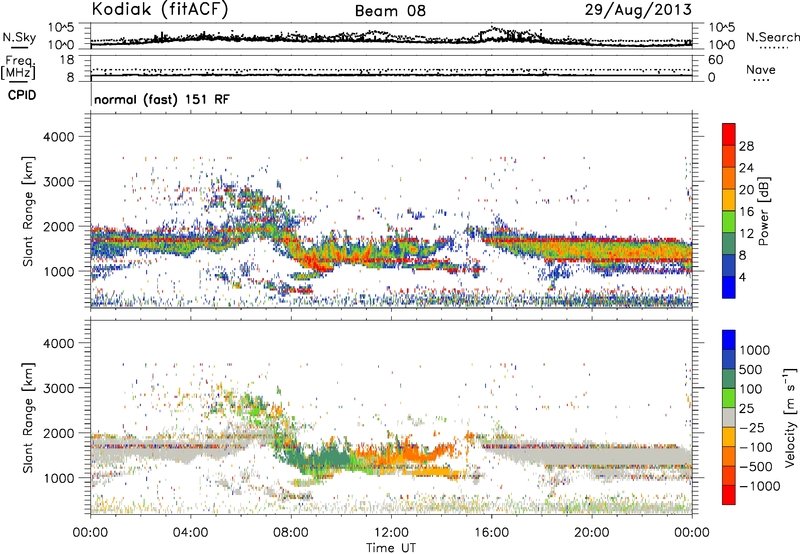Click Velocity colorbar segment between 100 and 500
The width and height of the screenshot is (800, 554).
(x=729, y=379)
